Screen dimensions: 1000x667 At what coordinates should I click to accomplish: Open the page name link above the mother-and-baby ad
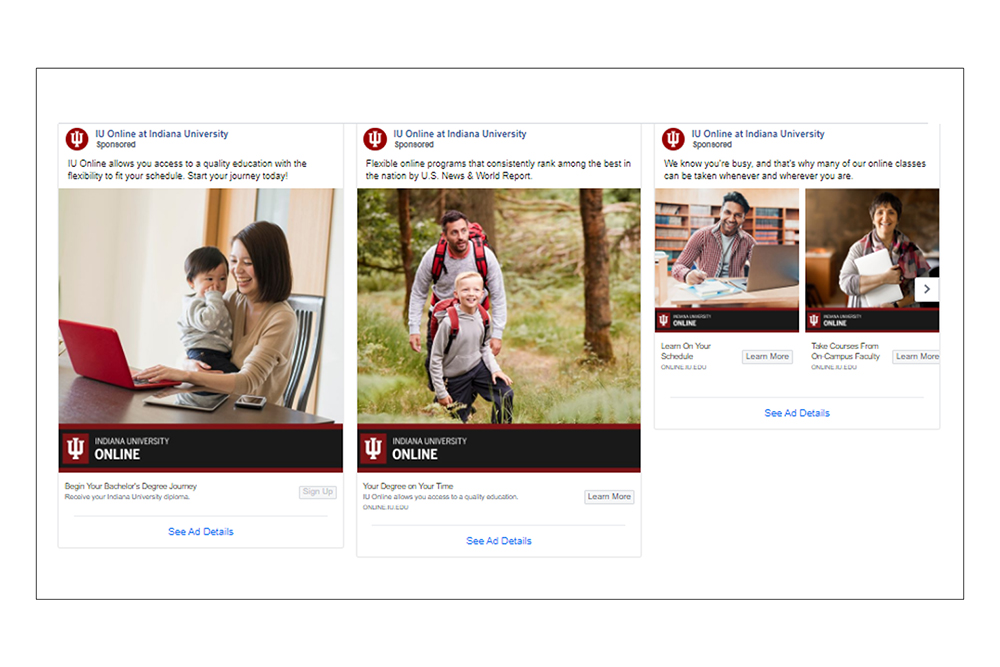click(162, 134)
